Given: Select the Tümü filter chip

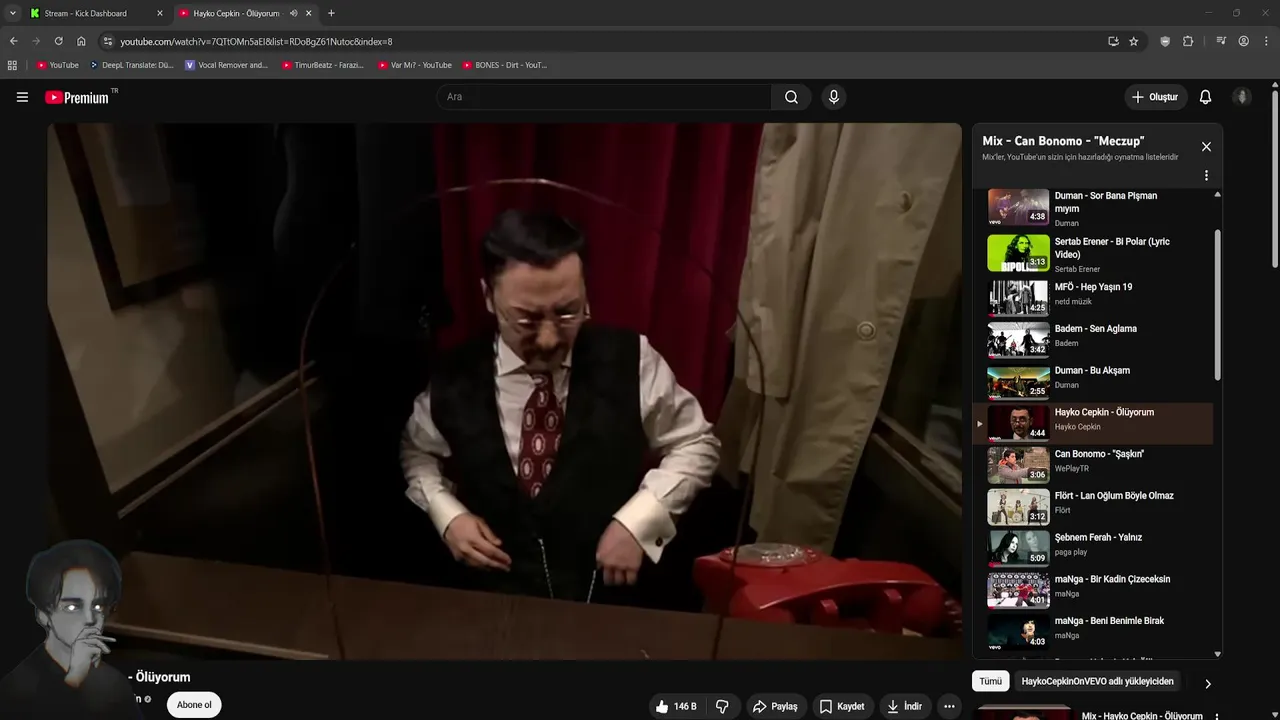Looking at the screenshot, I should [990, 681].
